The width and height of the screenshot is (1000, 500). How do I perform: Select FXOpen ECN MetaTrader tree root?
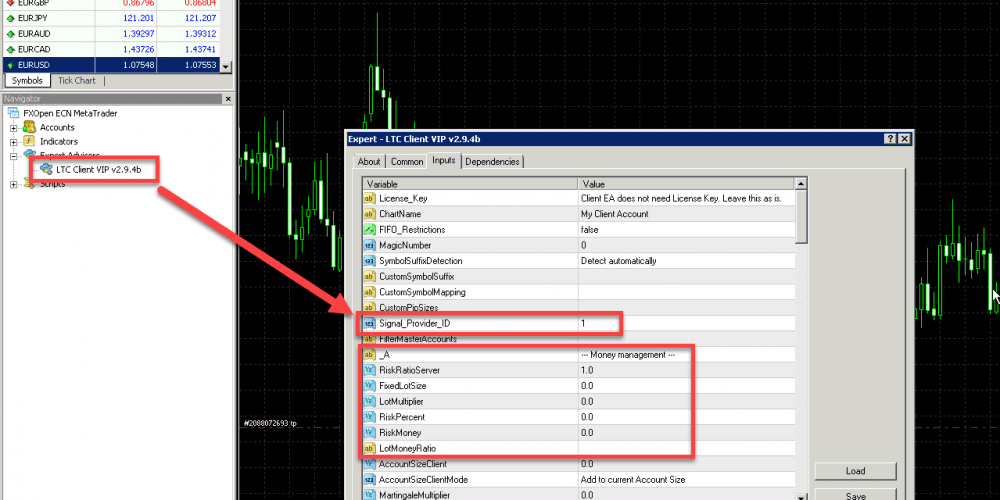click(70, 114)
